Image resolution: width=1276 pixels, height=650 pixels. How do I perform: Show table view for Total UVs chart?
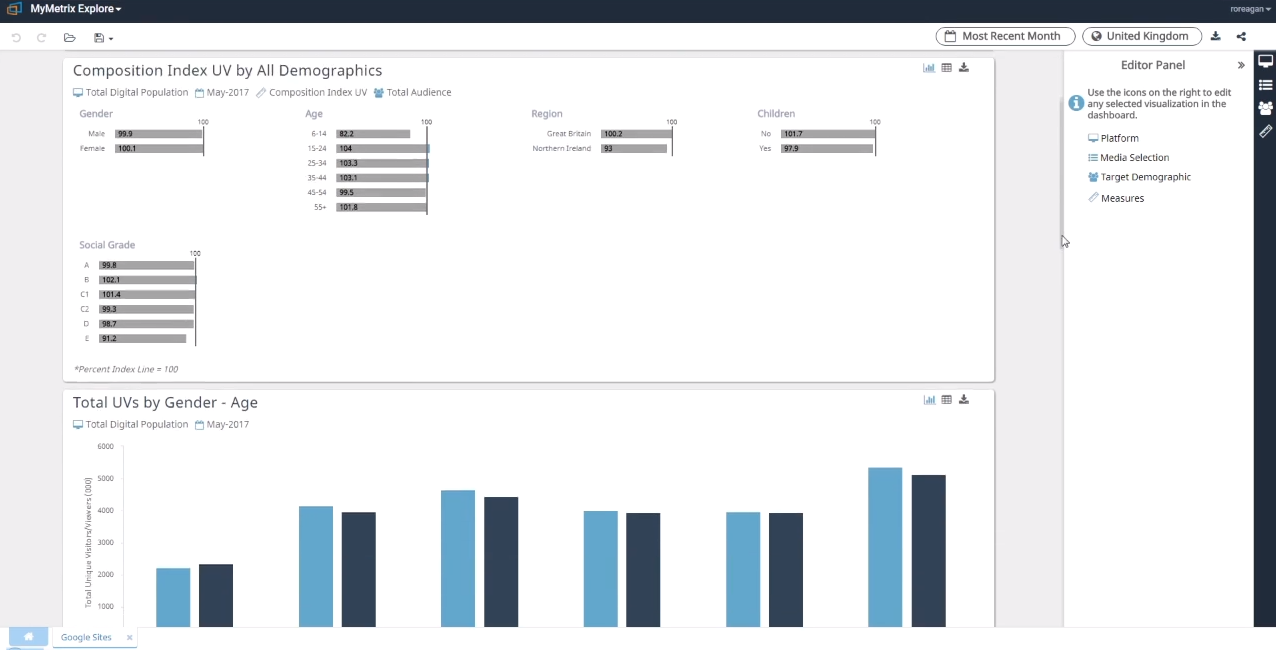pos(947,400)
